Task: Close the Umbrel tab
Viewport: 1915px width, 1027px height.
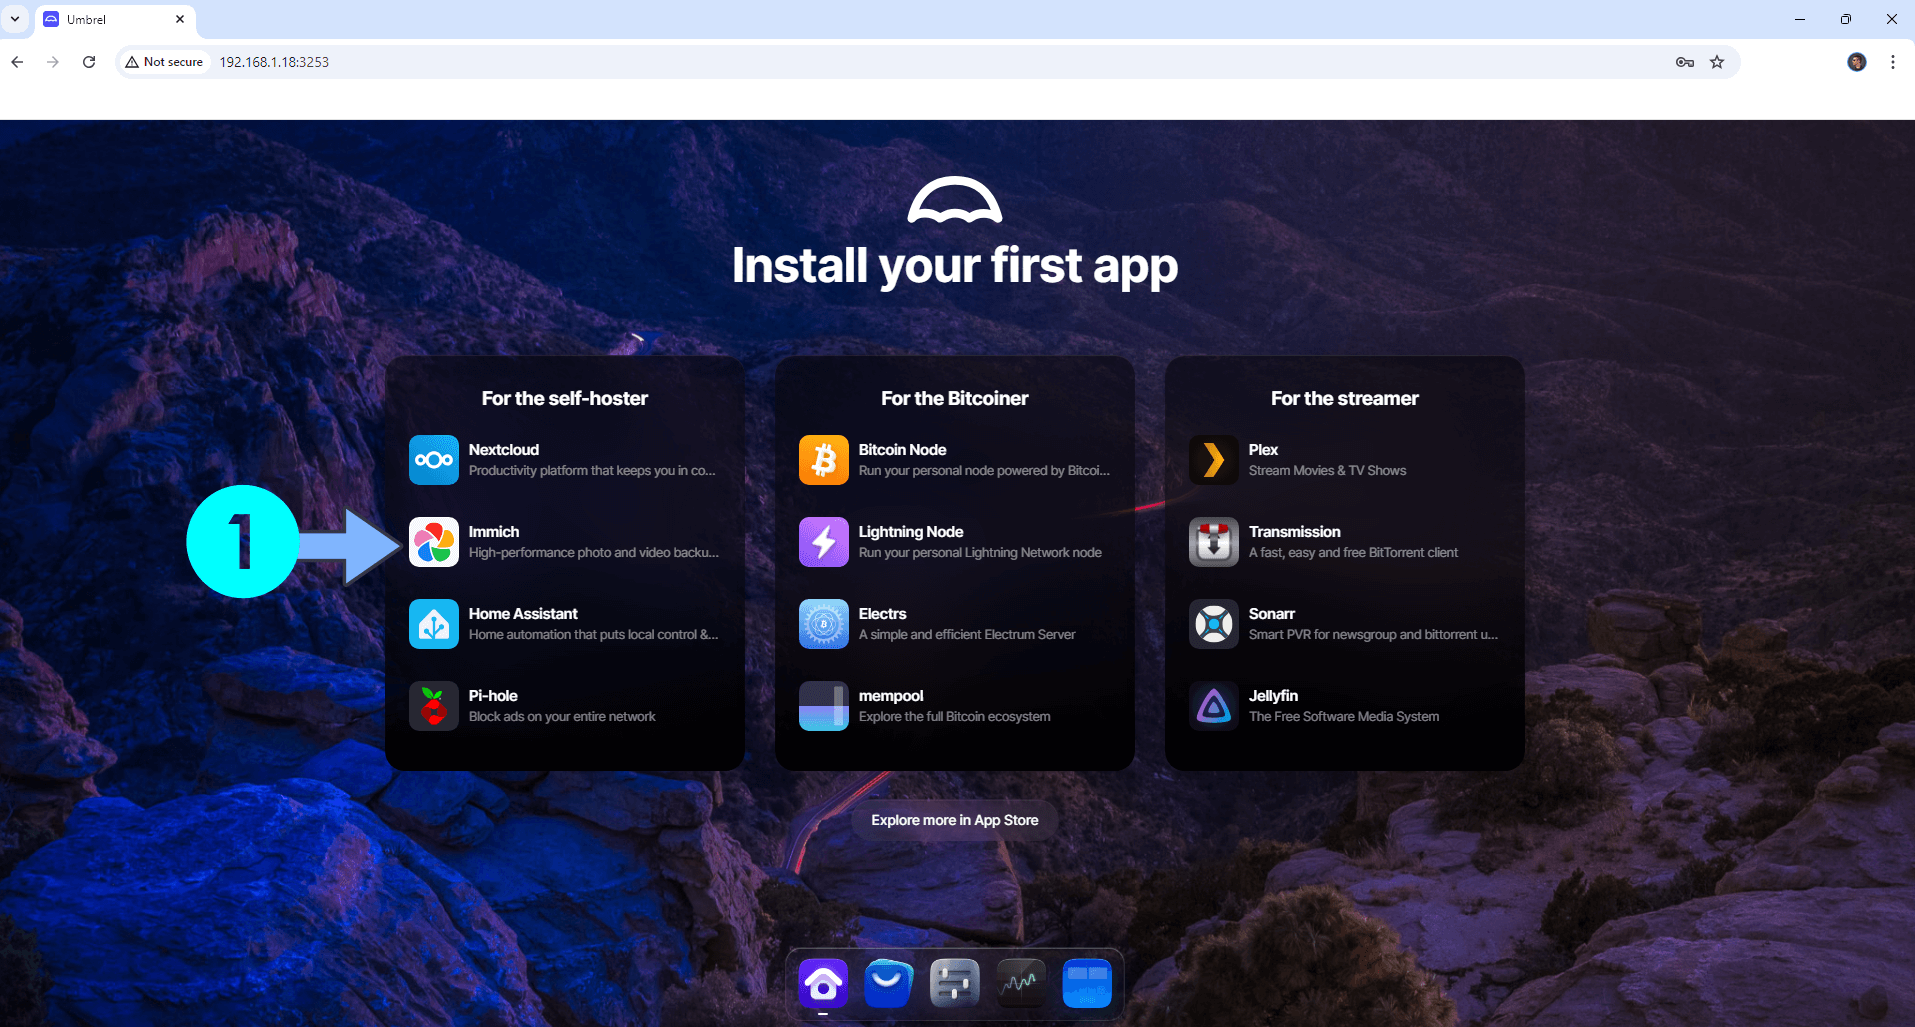Action: [x=180, y=19]
